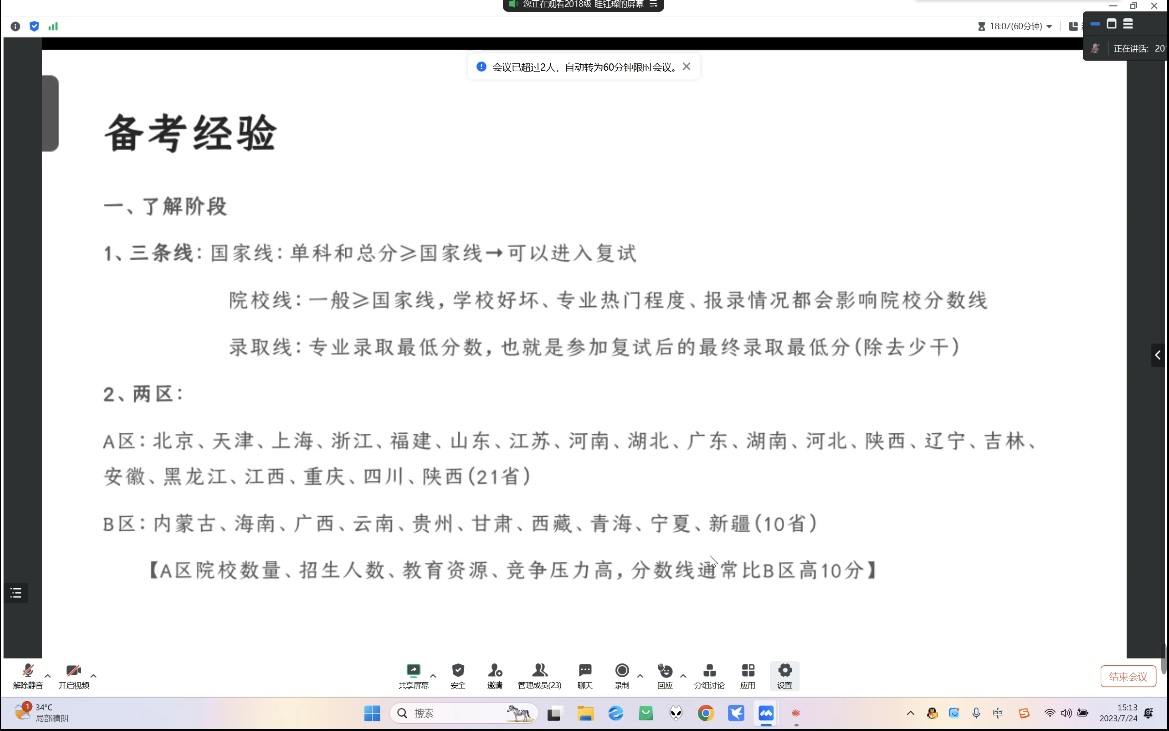Expand the collapsed right side panel

click(x=1158, y=355)
